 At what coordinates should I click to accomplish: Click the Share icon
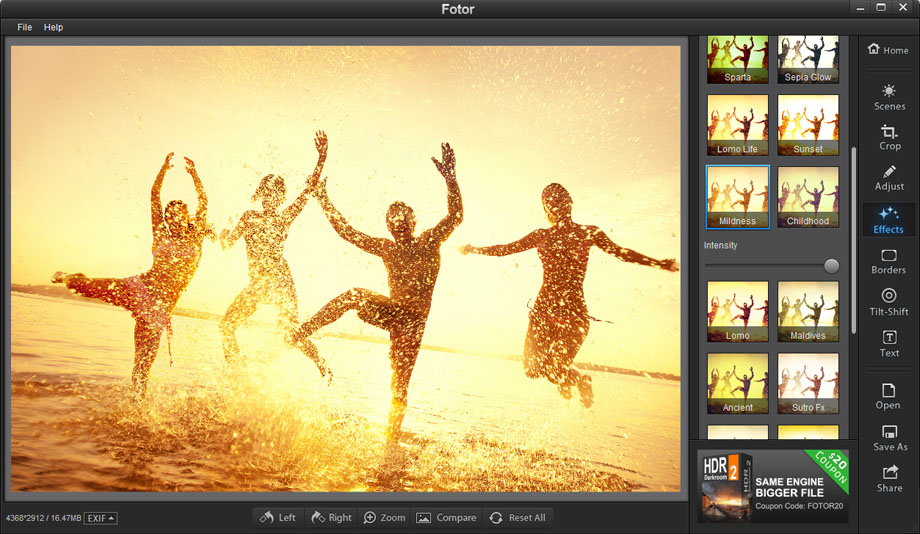click(x=889, y=478)
